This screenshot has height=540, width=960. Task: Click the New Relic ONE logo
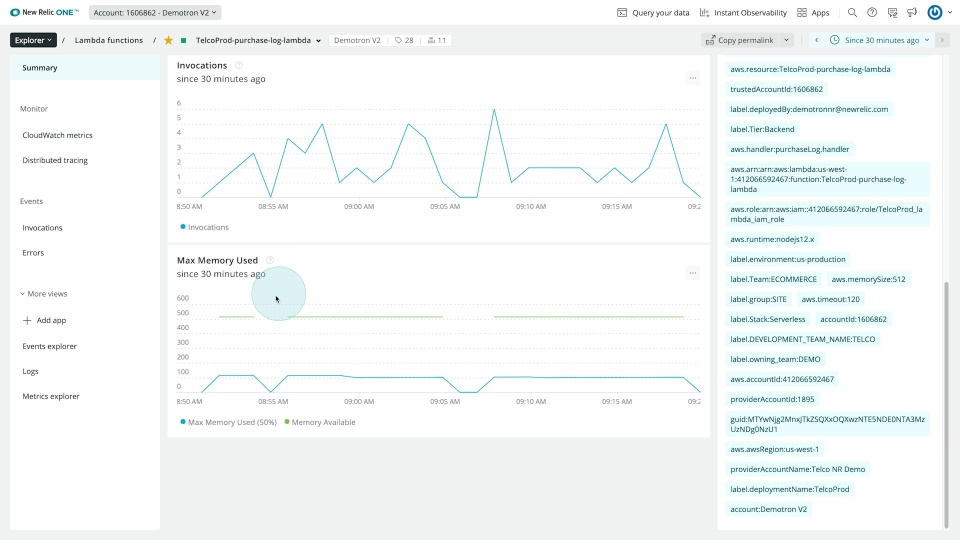click(x=44, y=12)
